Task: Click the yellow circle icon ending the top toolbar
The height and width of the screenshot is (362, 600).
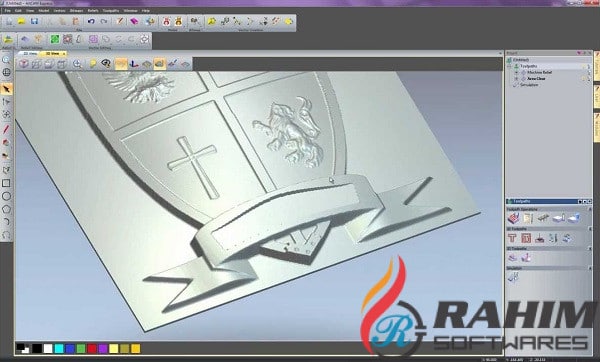Action: coord(289,21)
